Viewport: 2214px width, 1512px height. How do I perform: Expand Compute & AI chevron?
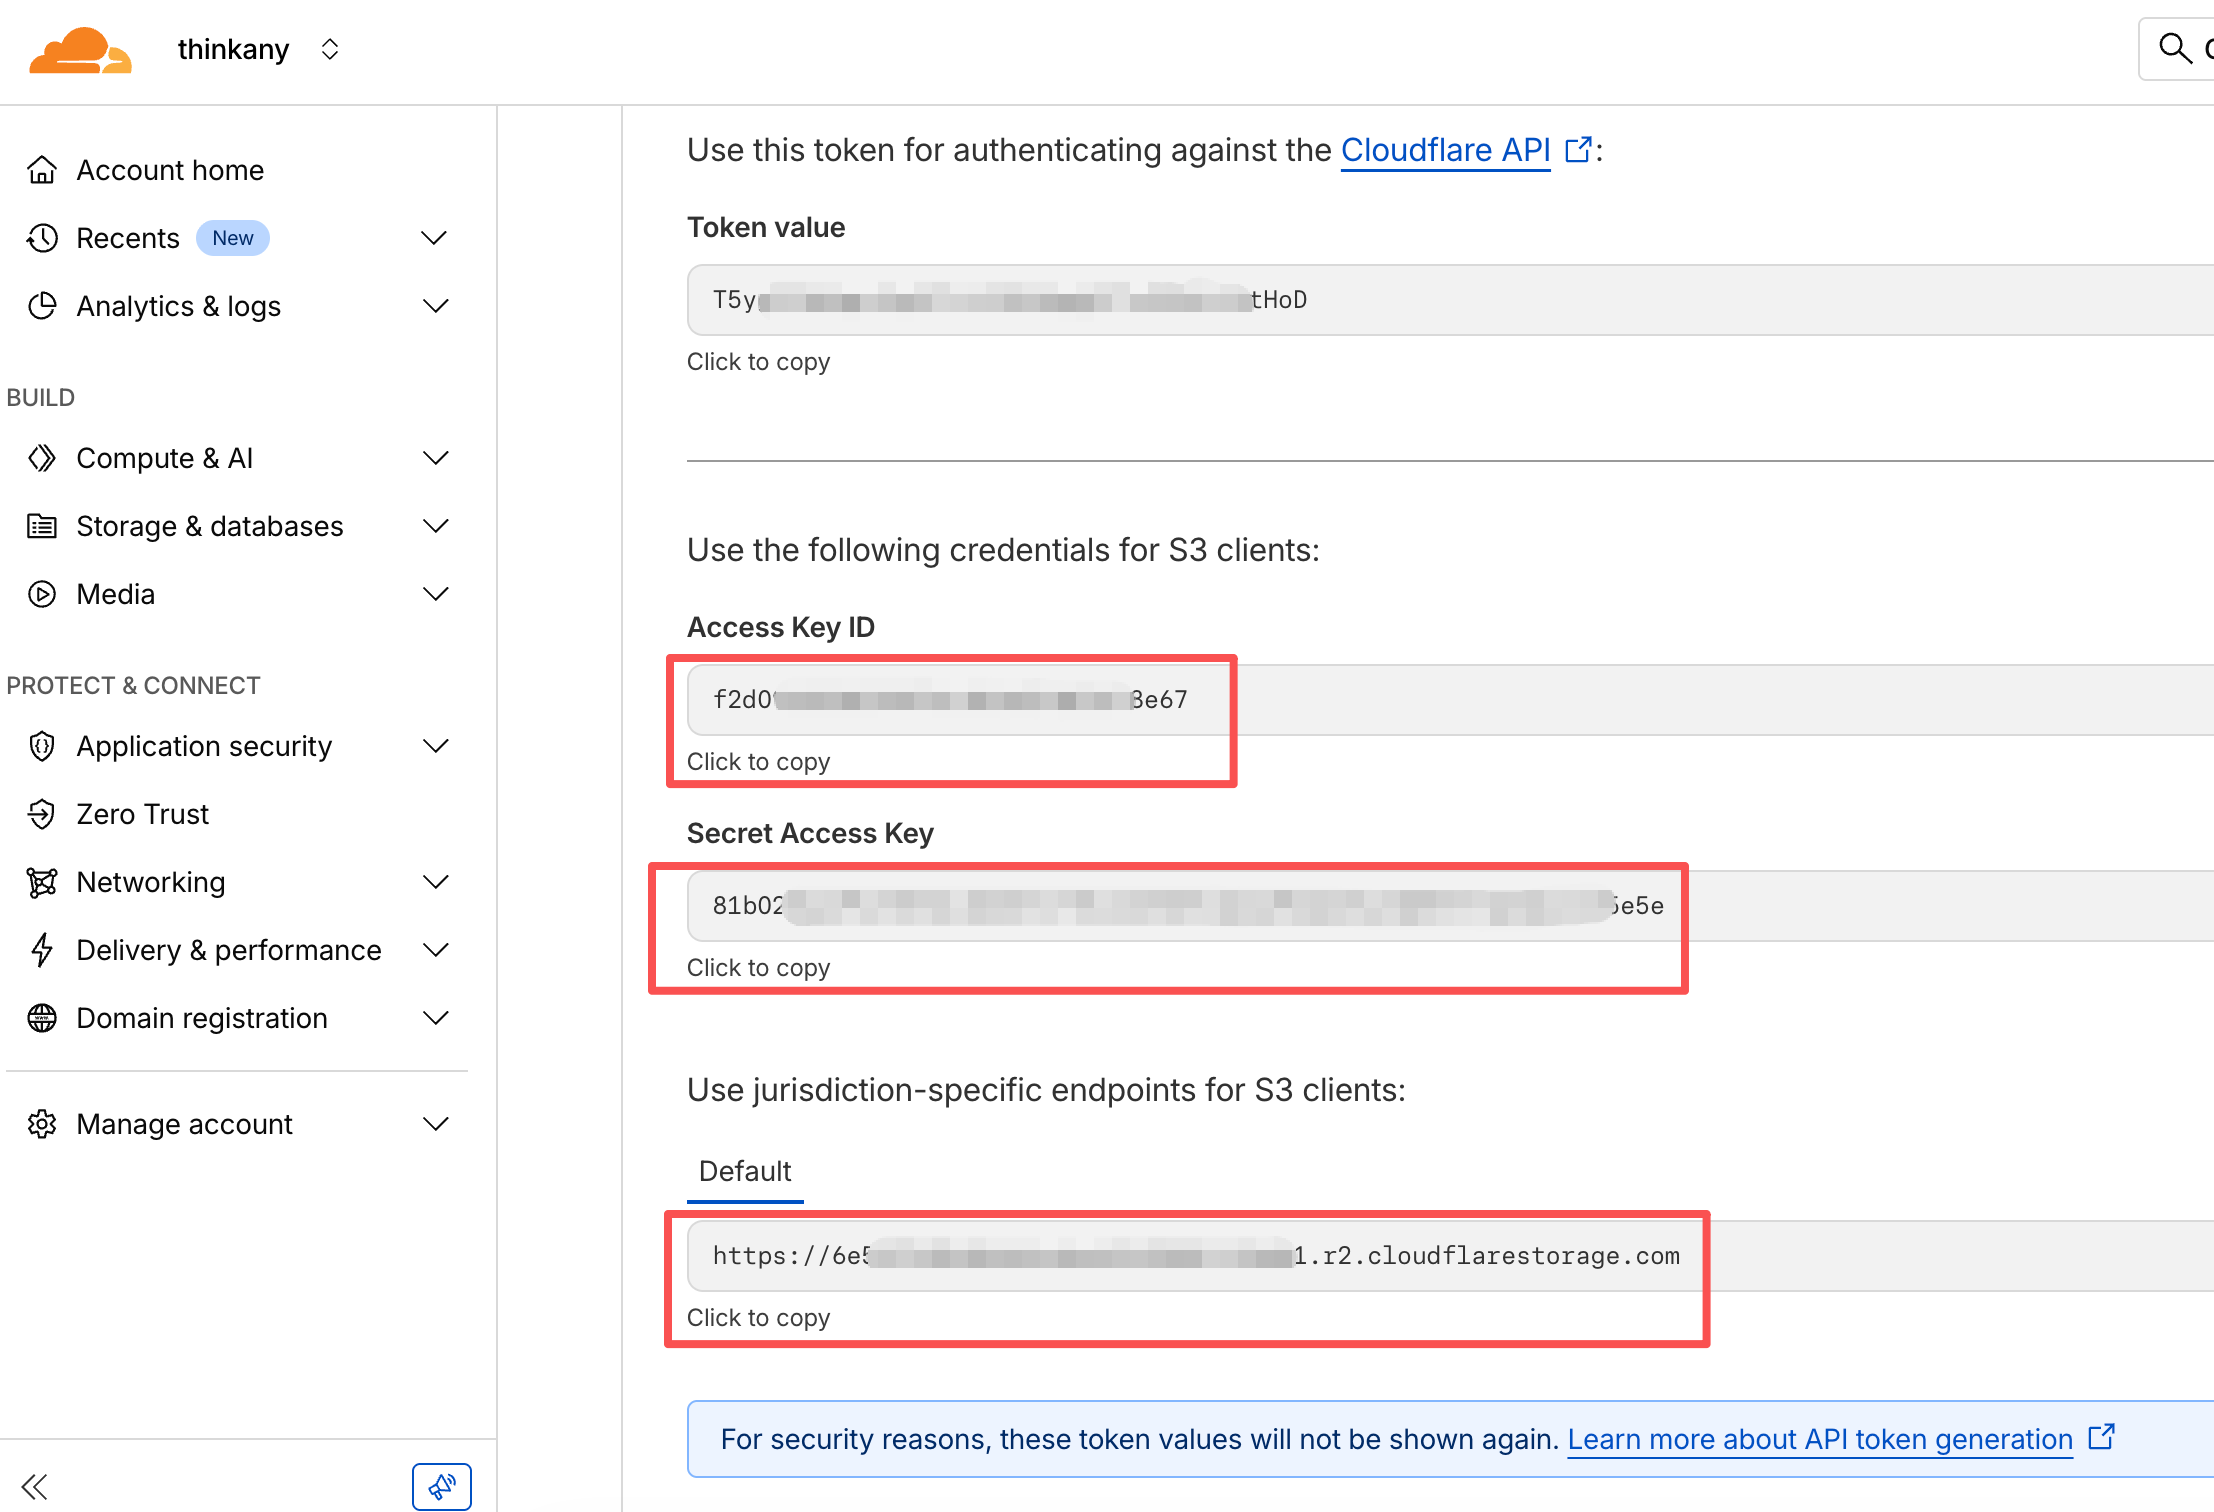click(435, 458)
